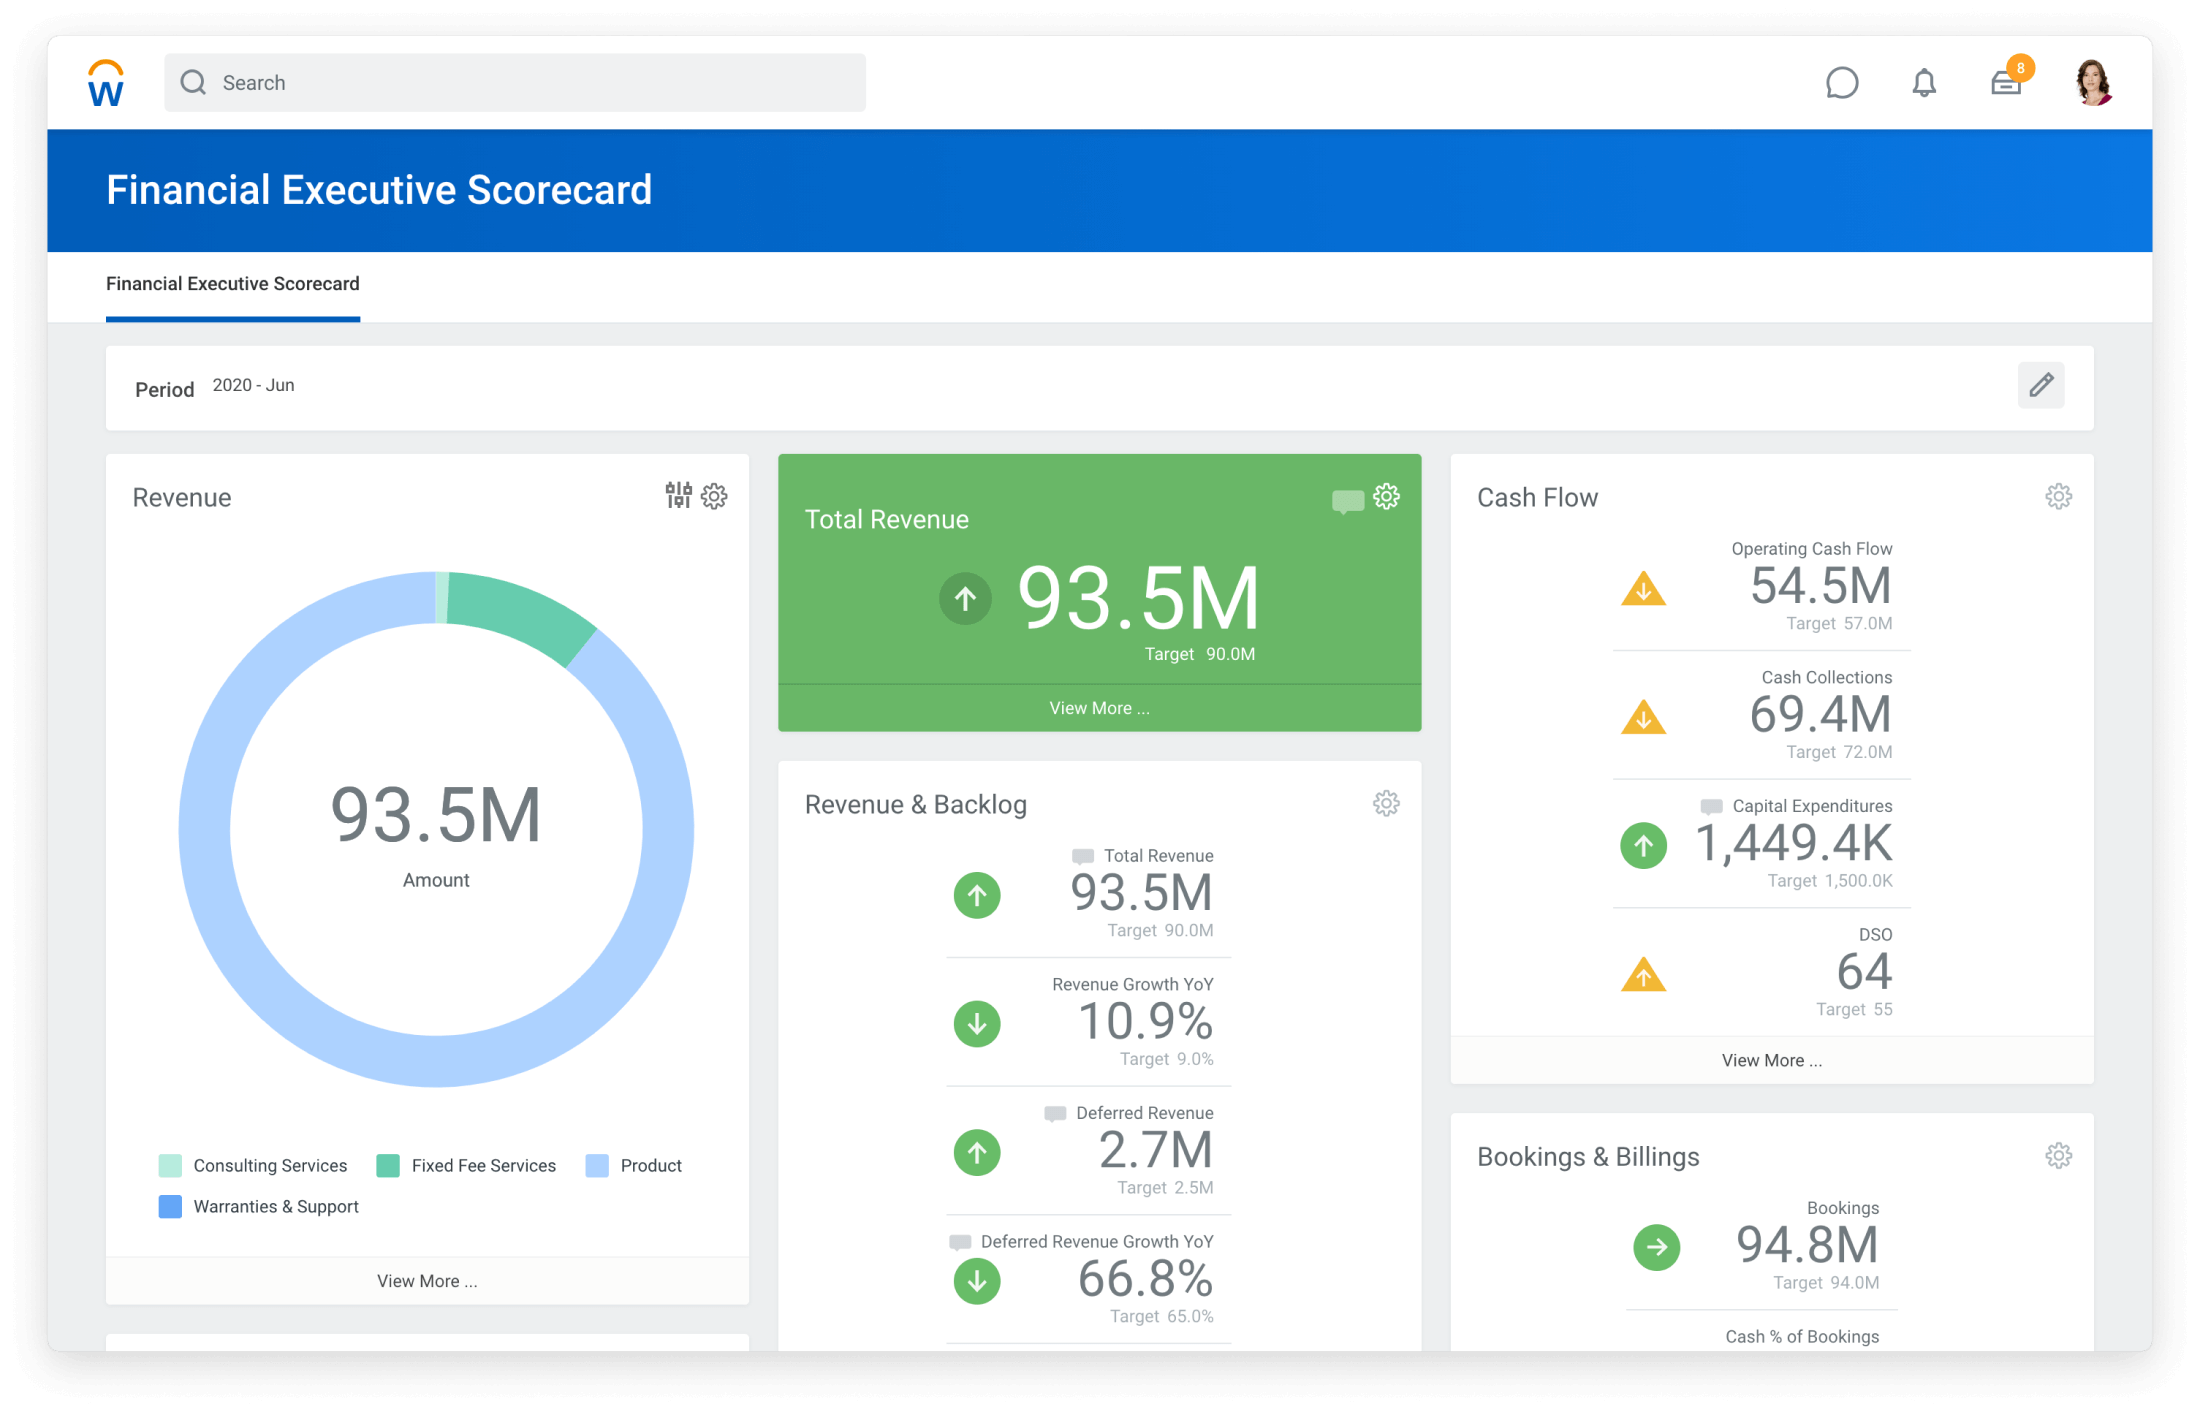Click View More under Cash Flow
This screenshot has height=1411, width=2200.
pyautogui.click(x=1771, y=1060)
